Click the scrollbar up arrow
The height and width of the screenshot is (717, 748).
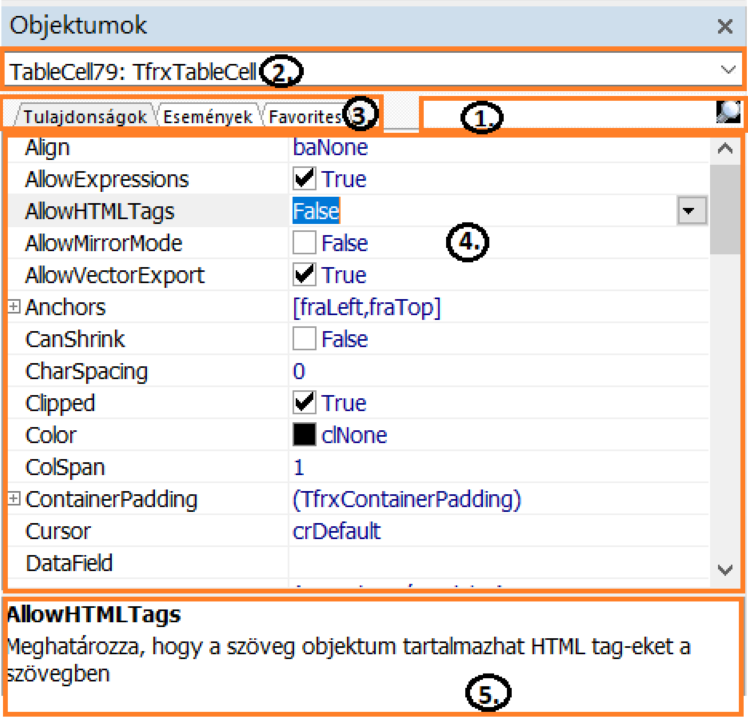pyautogui.click(x=725, y=149)
